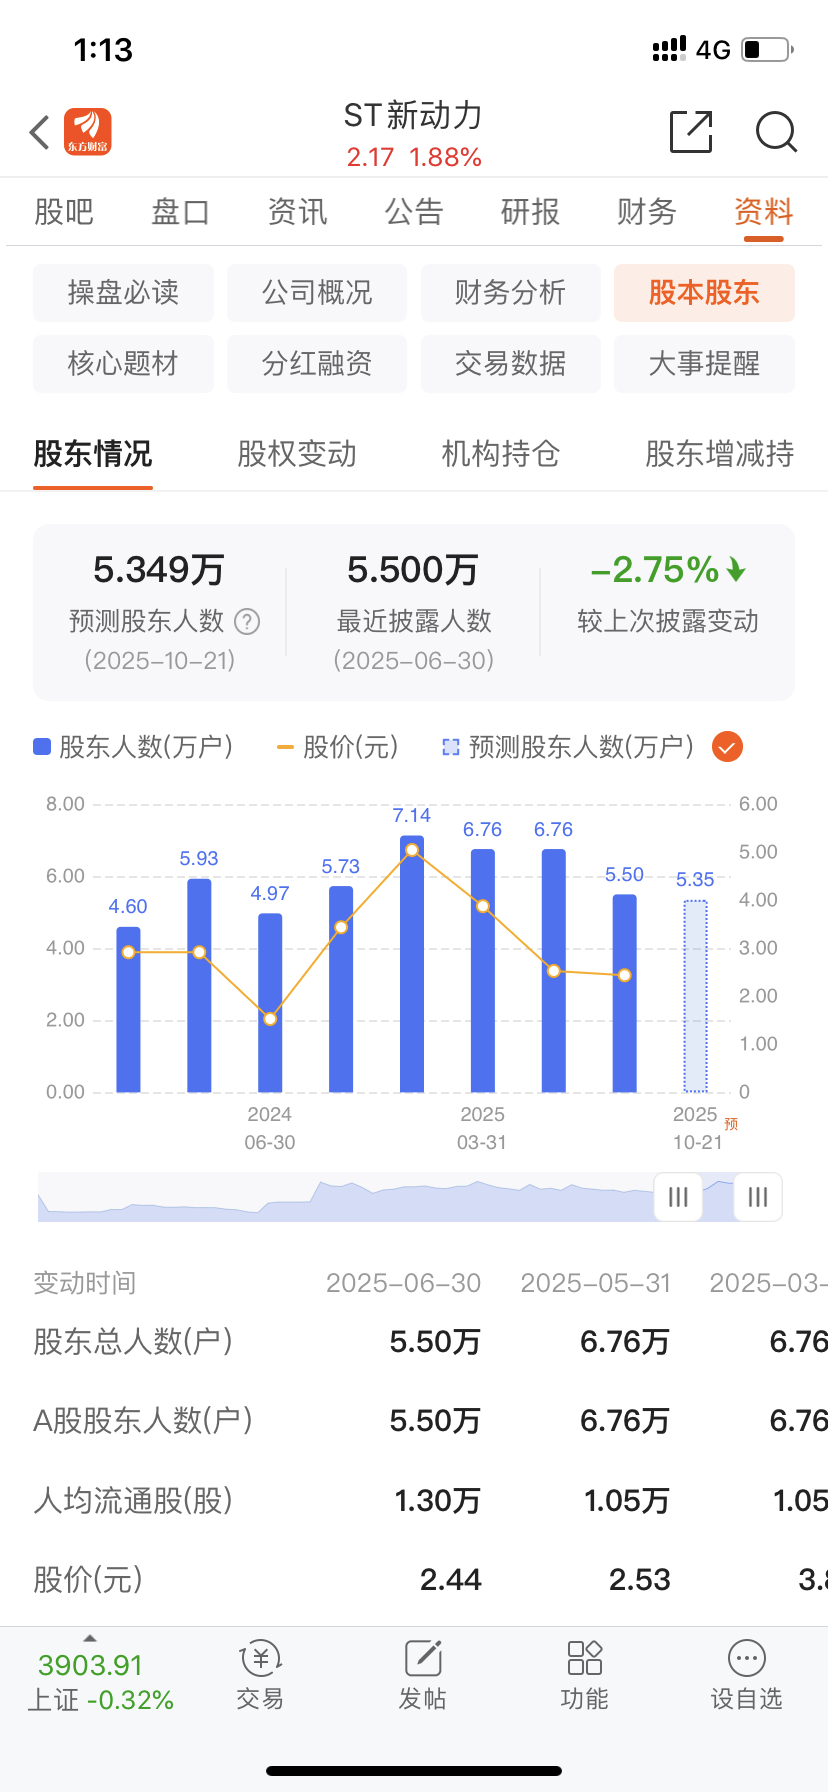The height and width of the screenshot is (1792, 828).
Task: Toggle the orange 预测股东人数 checkmark
Action: click(727, 747)
